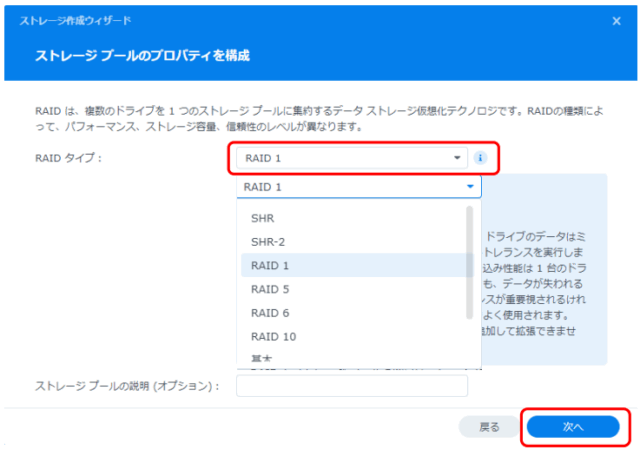Click the RAID タイプ label
The height and width of the screenshot is (456, 640).
click(x=68, y=158)
